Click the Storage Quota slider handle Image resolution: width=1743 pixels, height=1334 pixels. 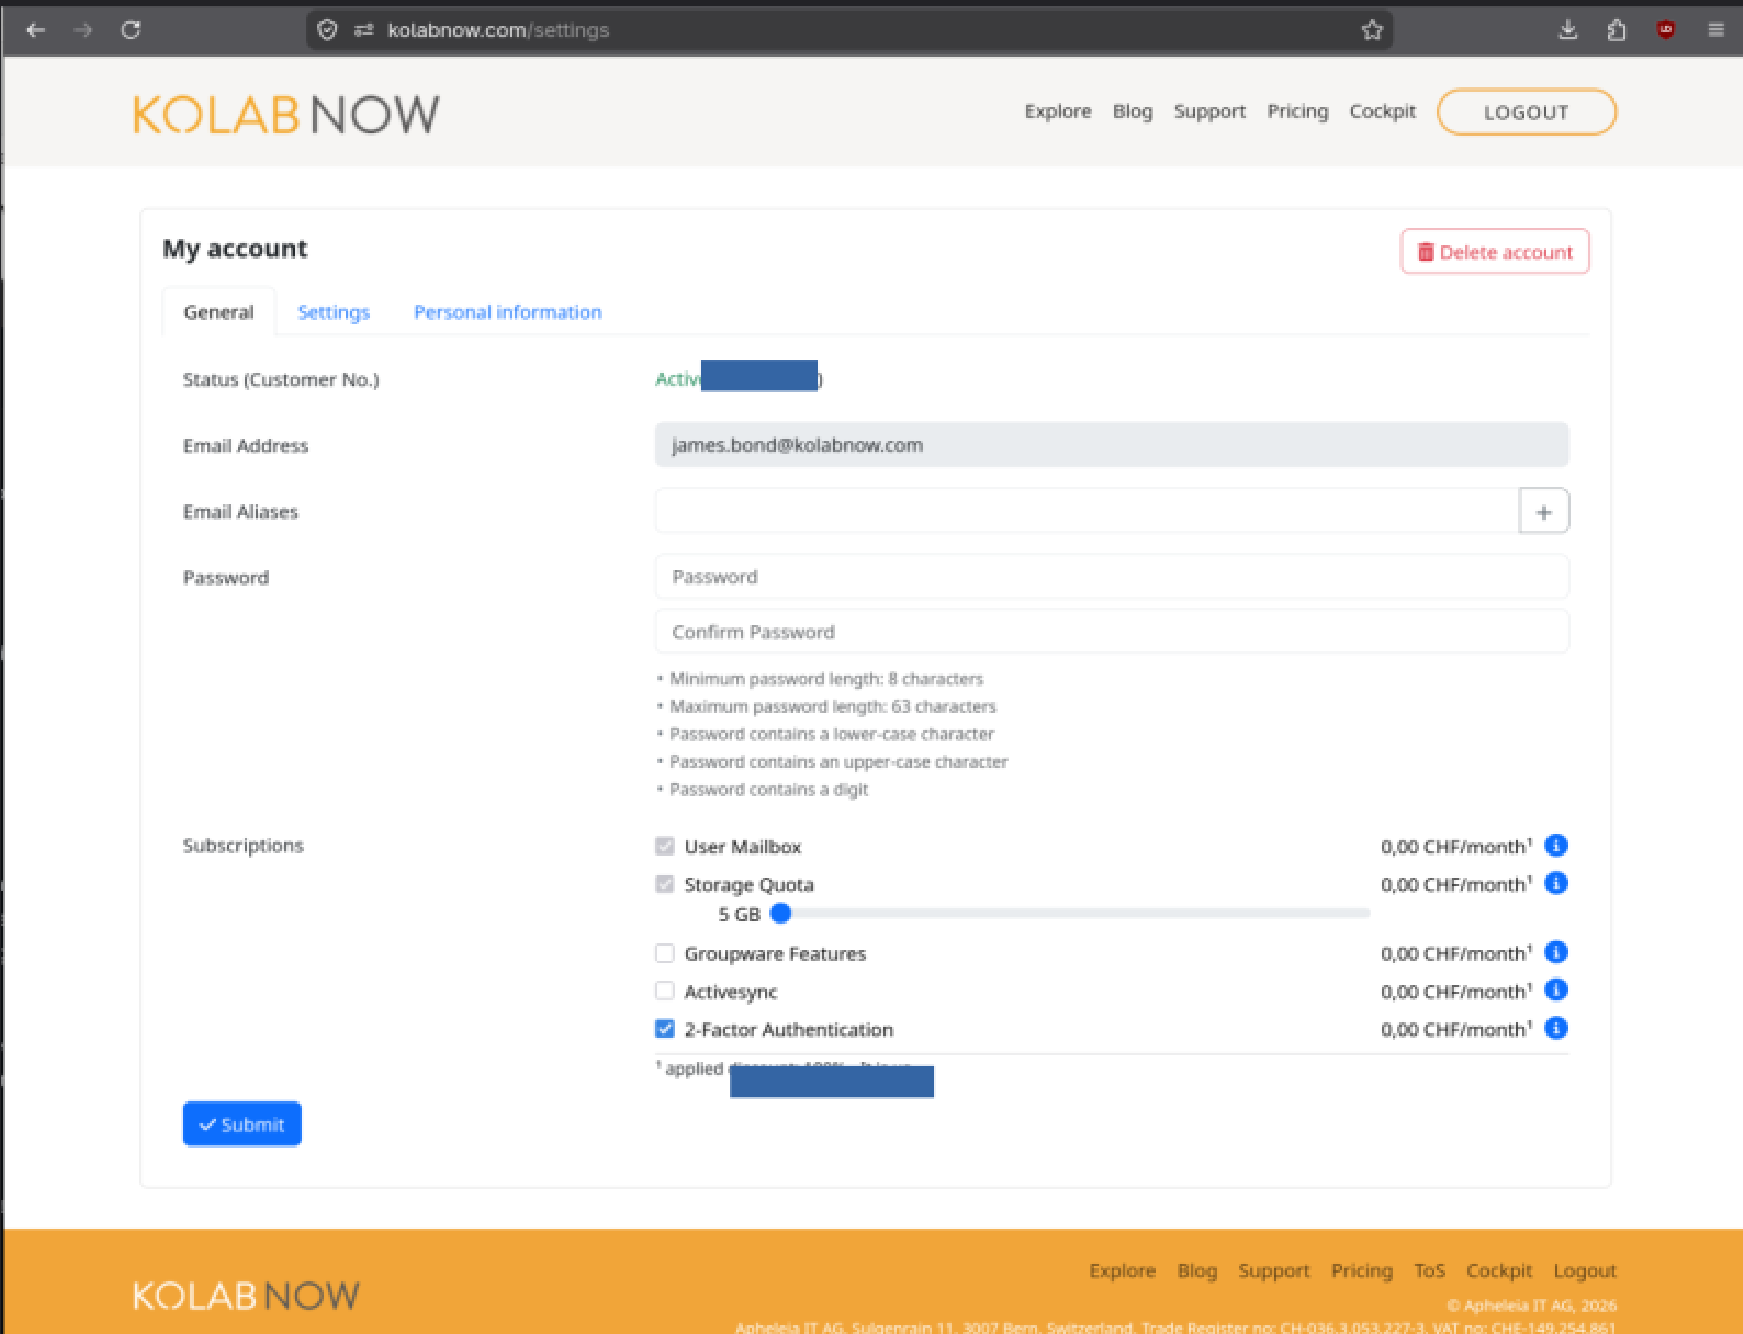782,913
